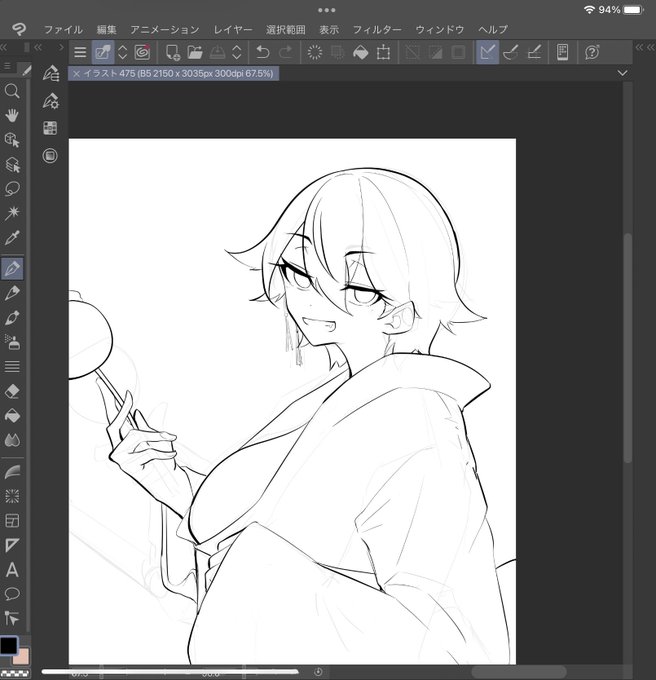Open the フィルター menu
Screen dimensions: 656x680
pyautogui.click(x=377, y=29)
